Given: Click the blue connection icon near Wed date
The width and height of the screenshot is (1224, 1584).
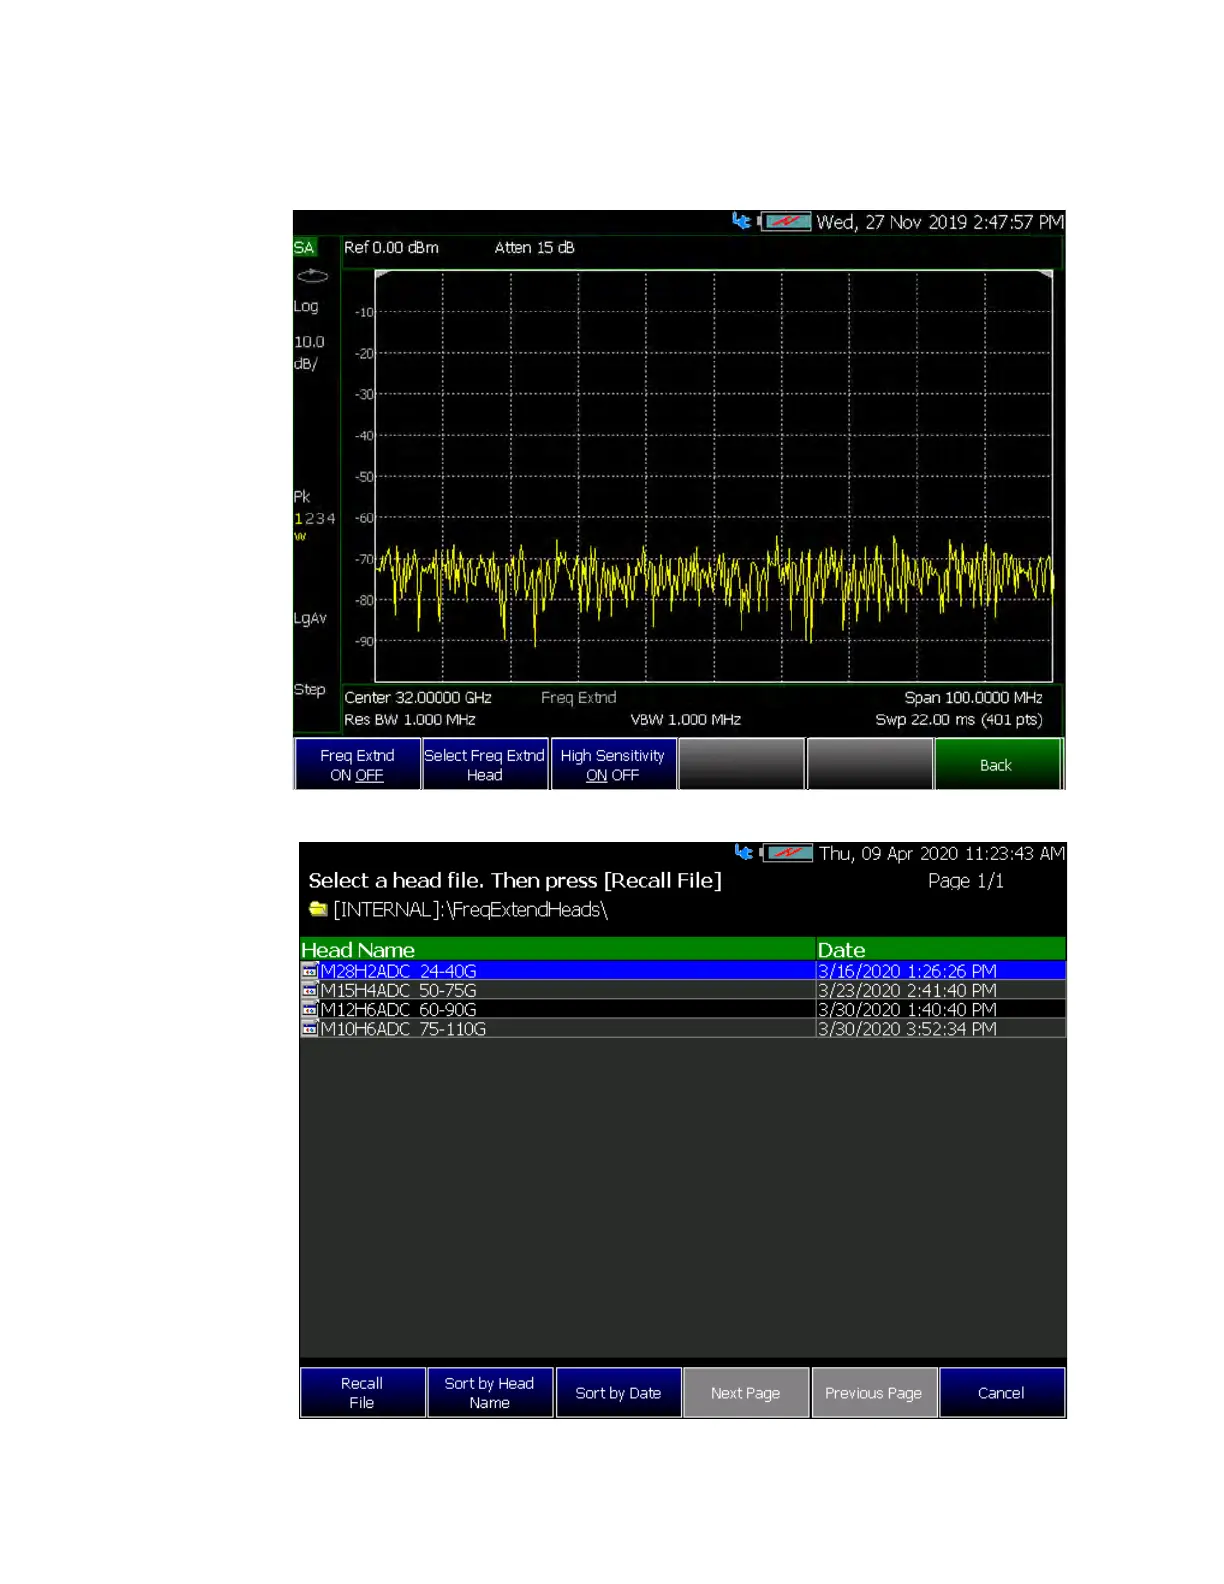Looking at the screenshot, I should click(x=741, y=220).
